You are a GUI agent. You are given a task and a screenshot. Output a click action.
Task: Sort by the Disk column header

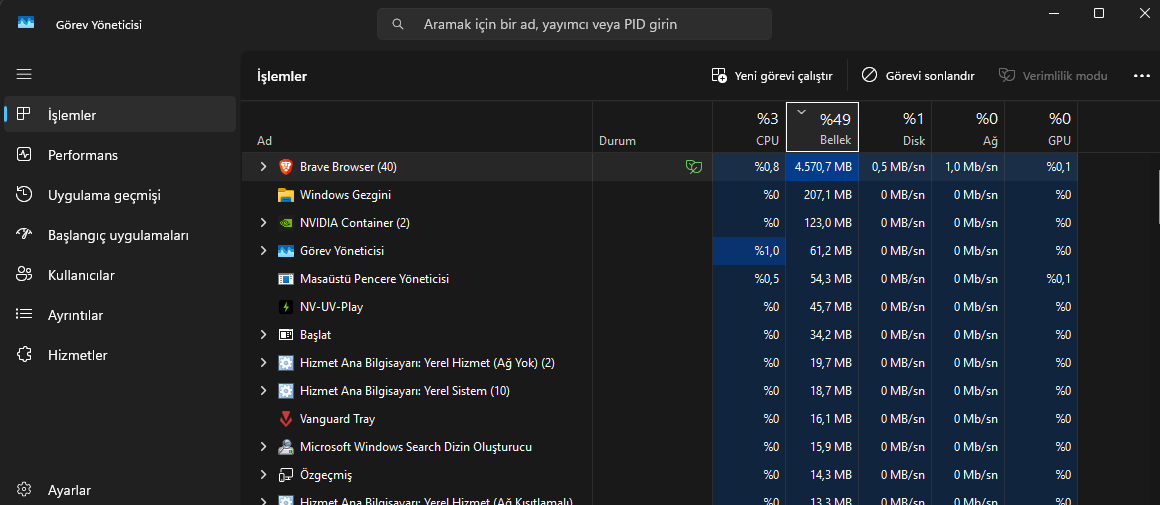894,126
